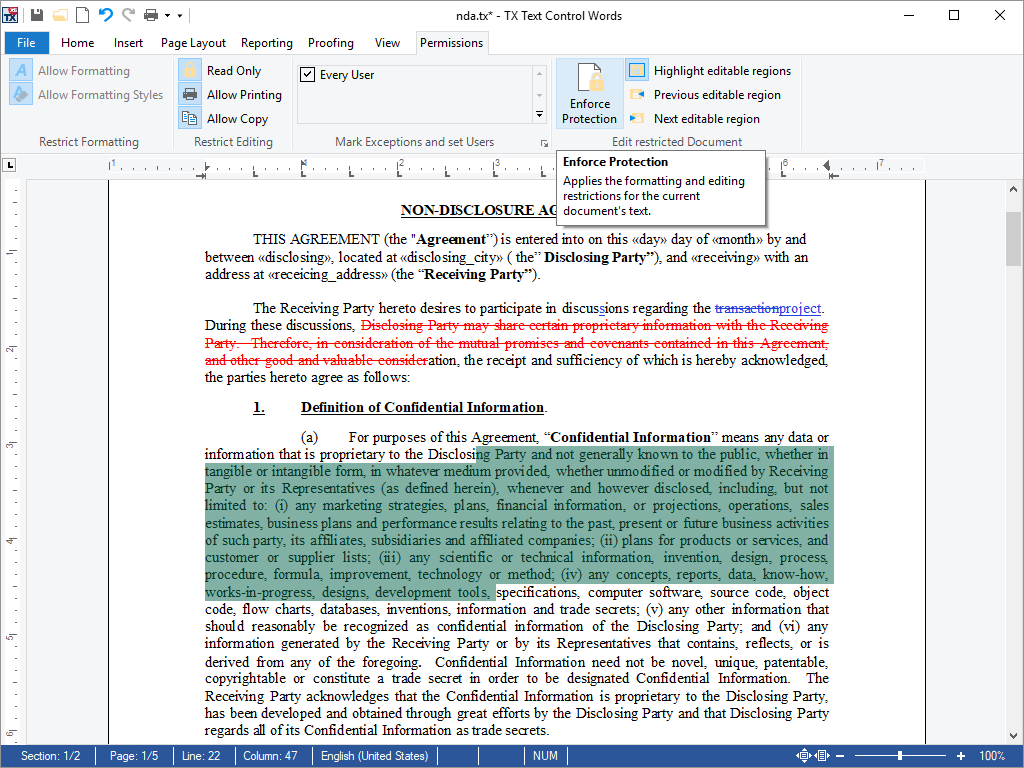This screenshot has width=1024, height=768.
Task: Click the Page: 1/5 status indicator
Action: pyautogui.click(x=134, y=756)
